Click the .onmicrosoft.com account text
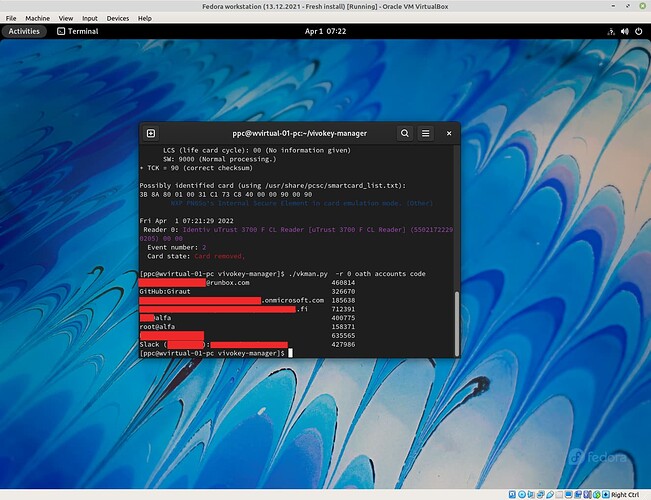The image size is (651, 500). pyautogui.click(x=293, y=300)
